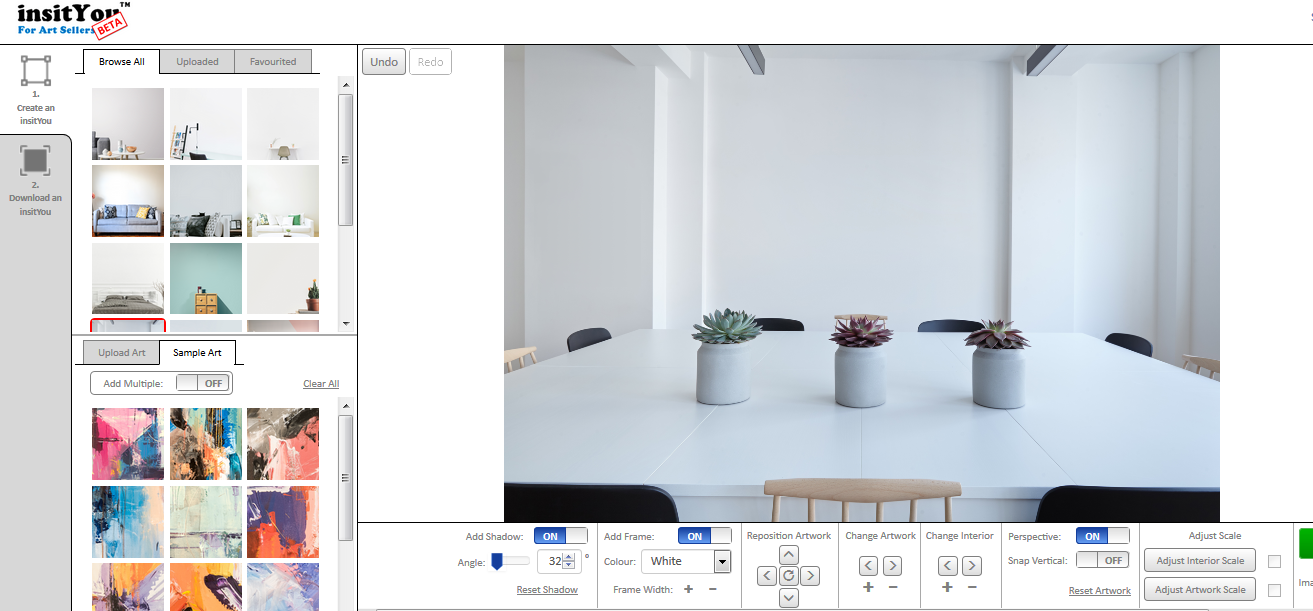Screen dimensions: 1313x611
Task: Open the Sample Art tab
Action: pyautogui.click(x=198, y=352)
